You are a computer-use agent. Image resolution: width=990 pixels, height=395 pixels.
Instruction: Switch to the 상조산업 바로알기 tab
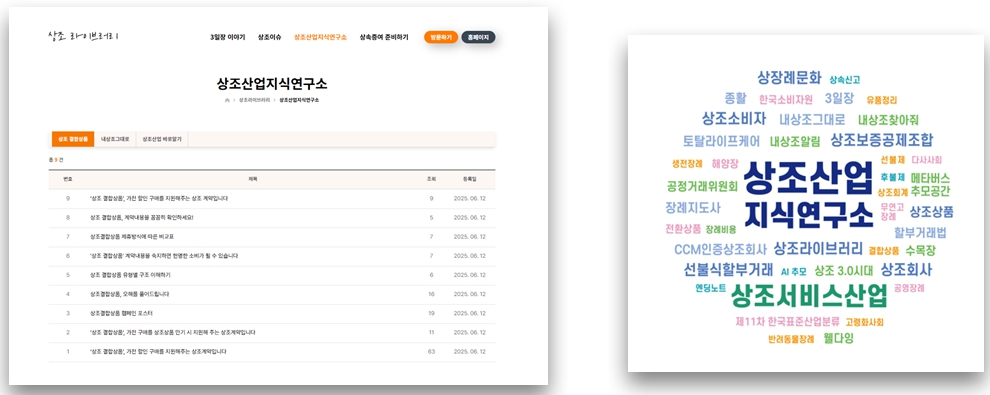coord(162,139)
